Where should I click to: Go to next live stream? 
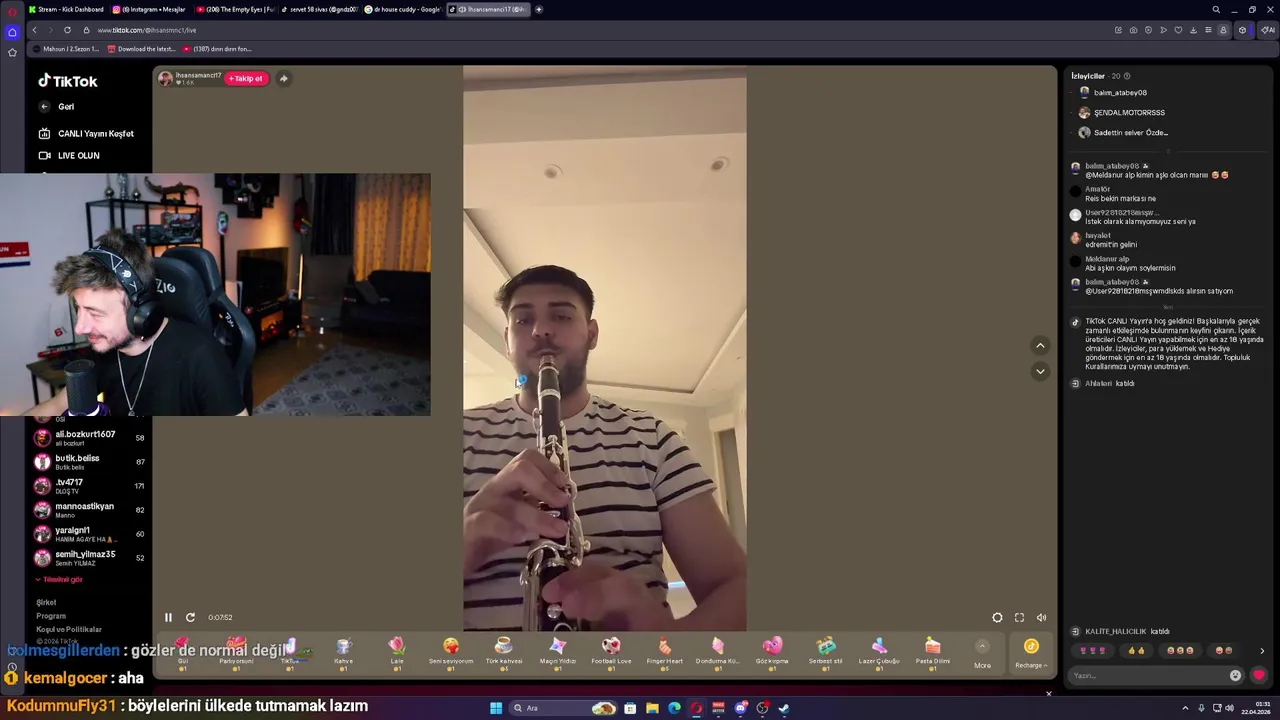click(x=1040, y=371)
